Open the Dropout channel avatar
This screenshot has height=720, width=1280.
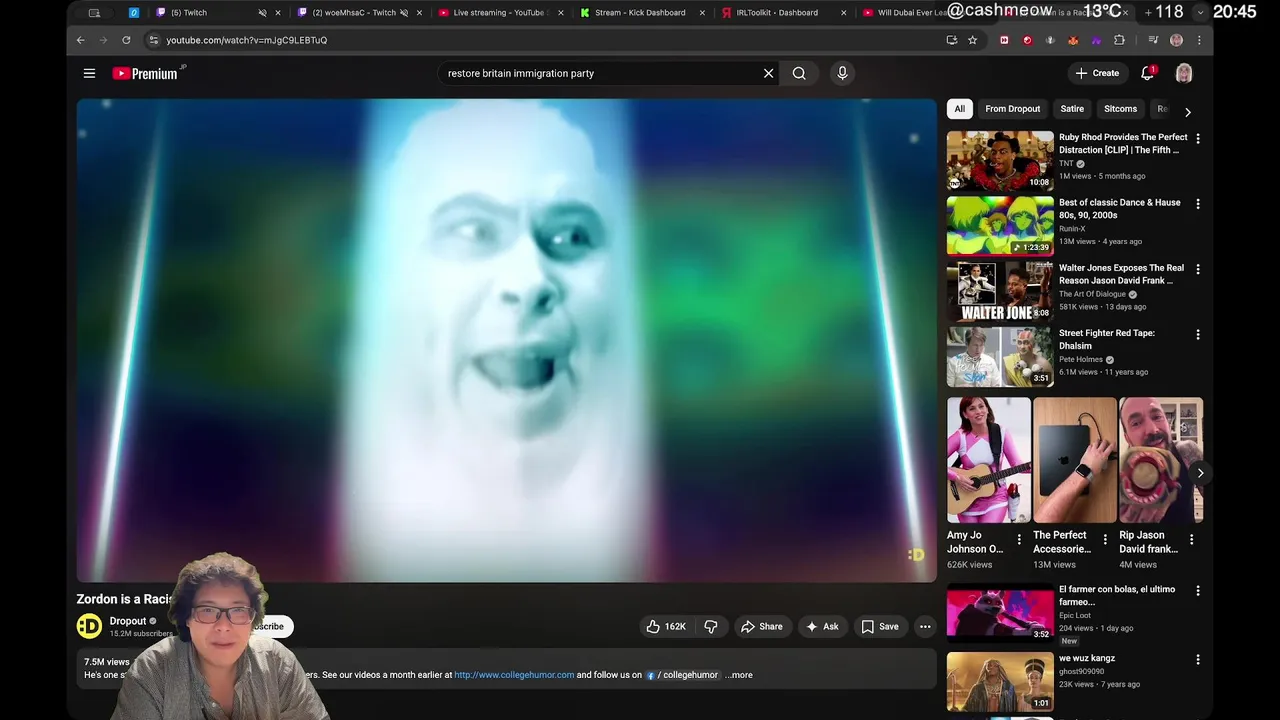click(x=89, y=626)
